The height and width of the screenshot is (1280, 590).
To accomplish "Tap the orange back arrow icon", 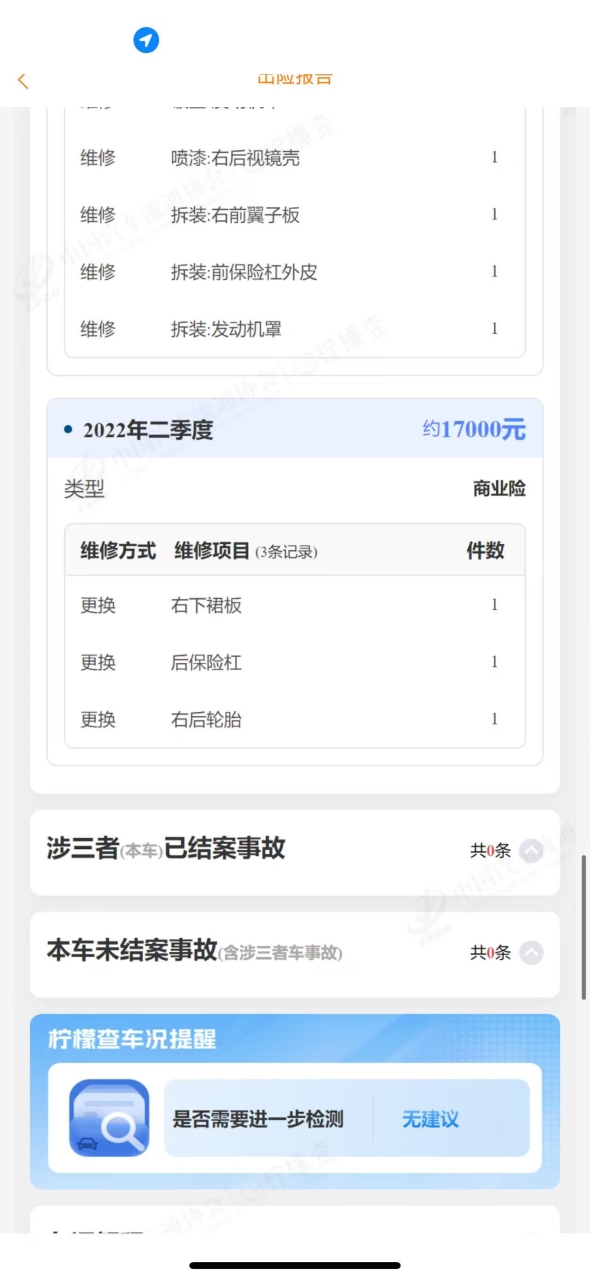I will click(x=23, y=81).
